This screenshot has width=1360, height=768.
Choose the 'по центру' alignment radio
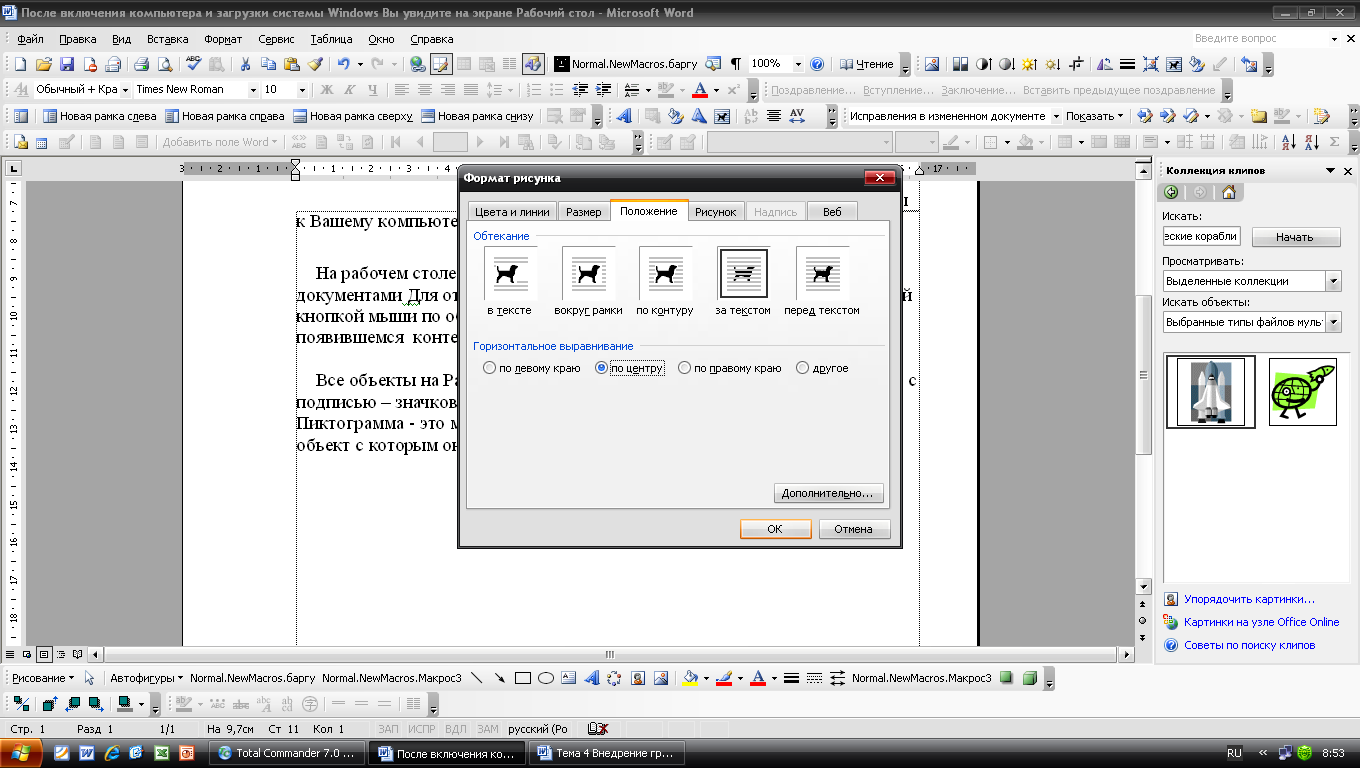601,368
